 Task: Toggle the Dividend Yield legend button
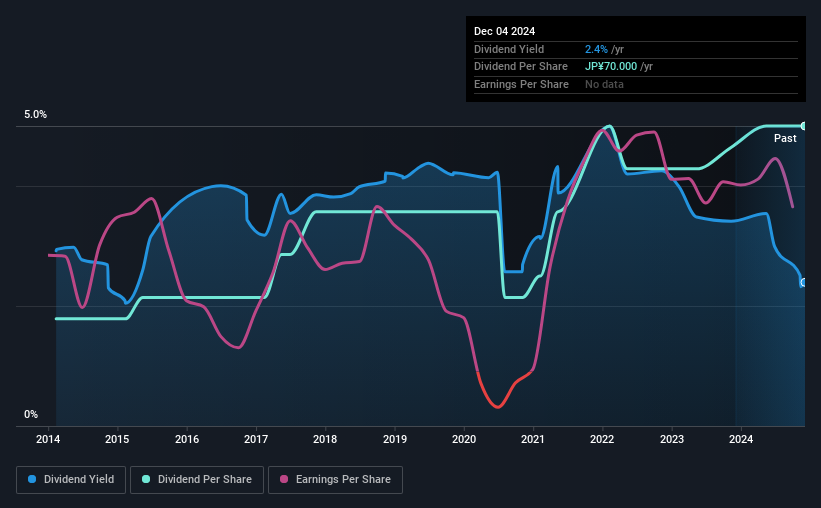[x=71, y=480]
